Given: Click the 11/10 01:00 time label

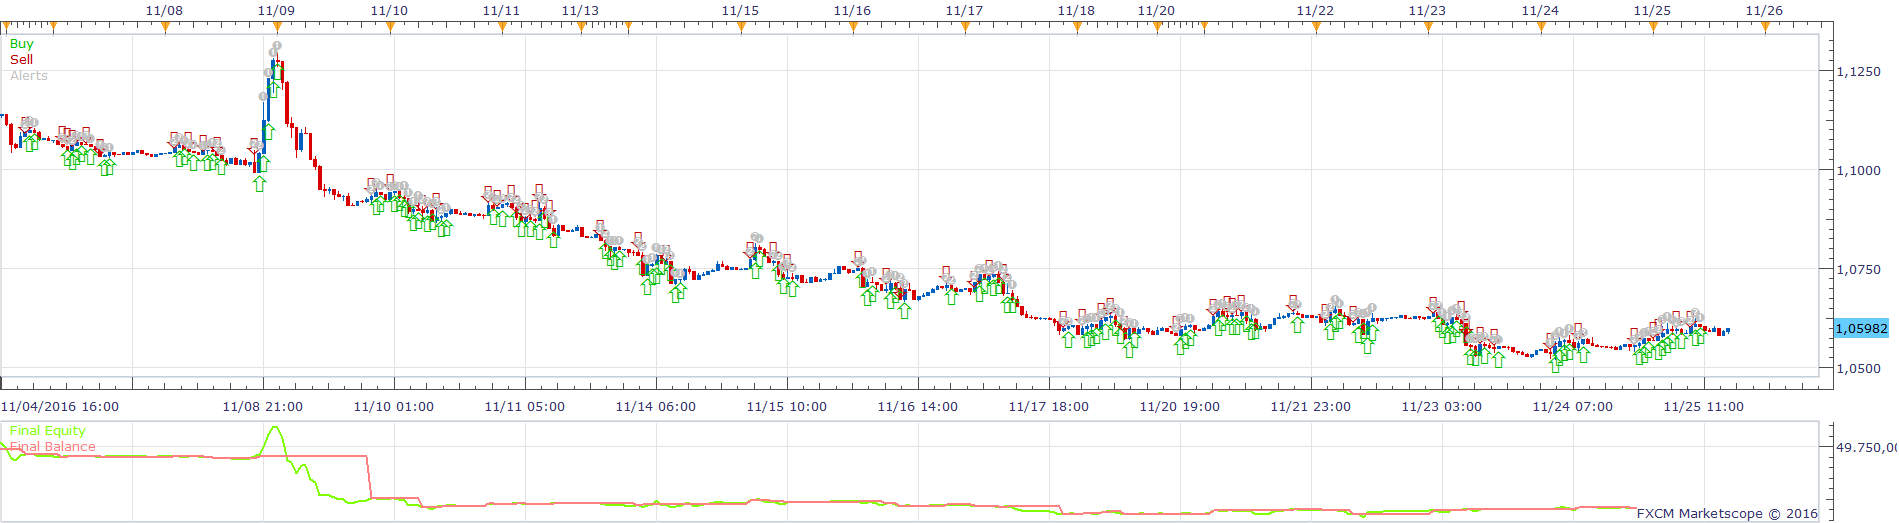Looking at the screenshot, I should 394,407.
